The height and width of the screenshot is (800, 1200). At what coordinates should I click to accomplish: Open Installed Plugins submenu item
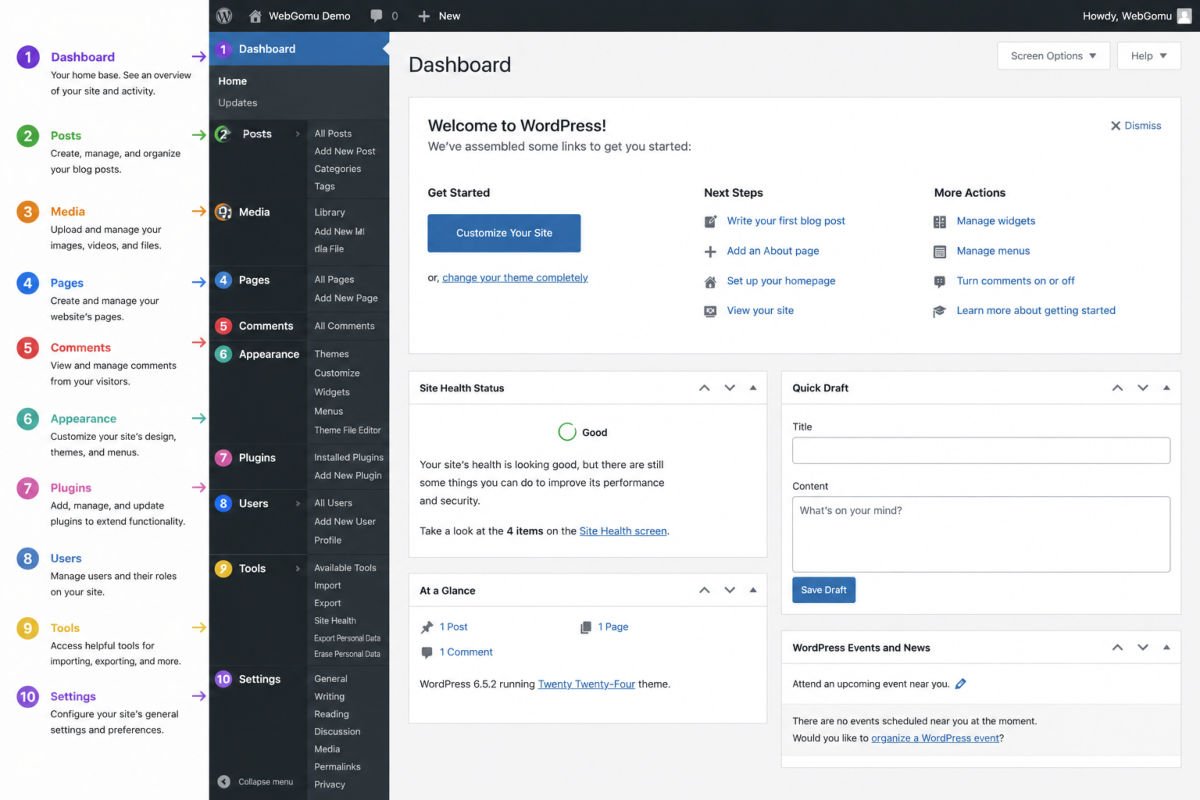click(349, 457)
